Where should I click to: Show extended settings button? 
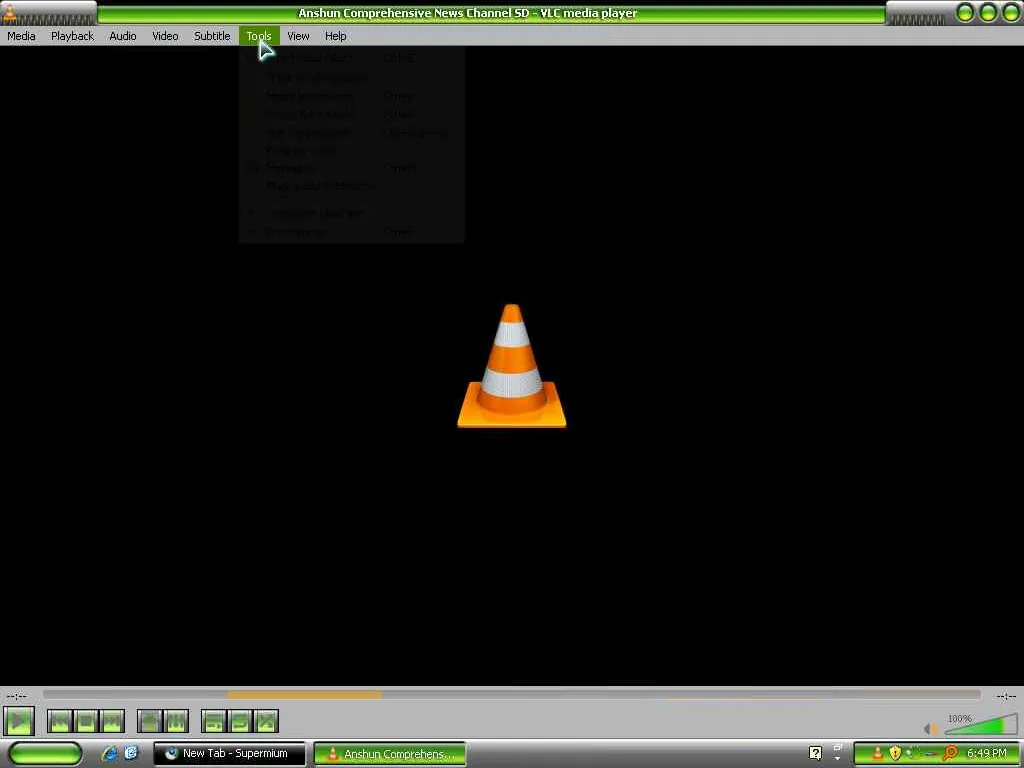point(176,722)
